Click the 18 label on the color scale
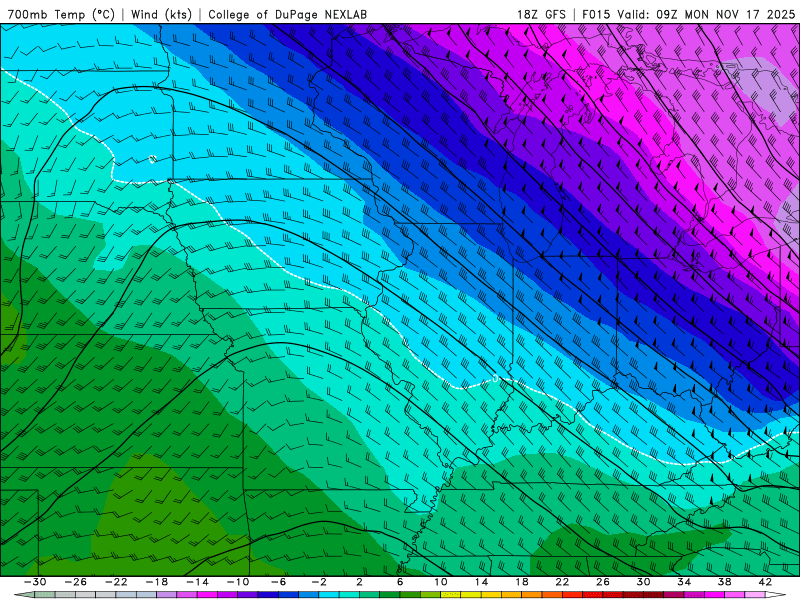This screenshot has height=600, width=800. [521, 582]
